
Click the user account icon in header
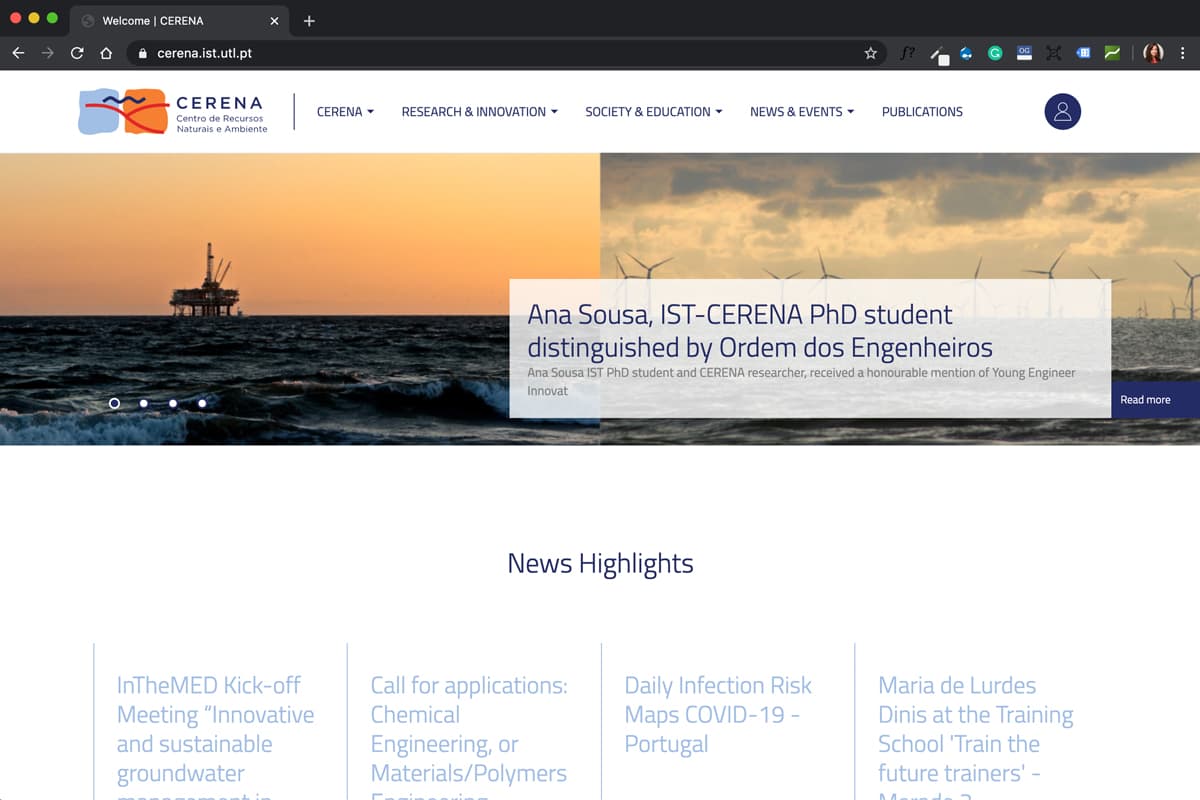1062,112
